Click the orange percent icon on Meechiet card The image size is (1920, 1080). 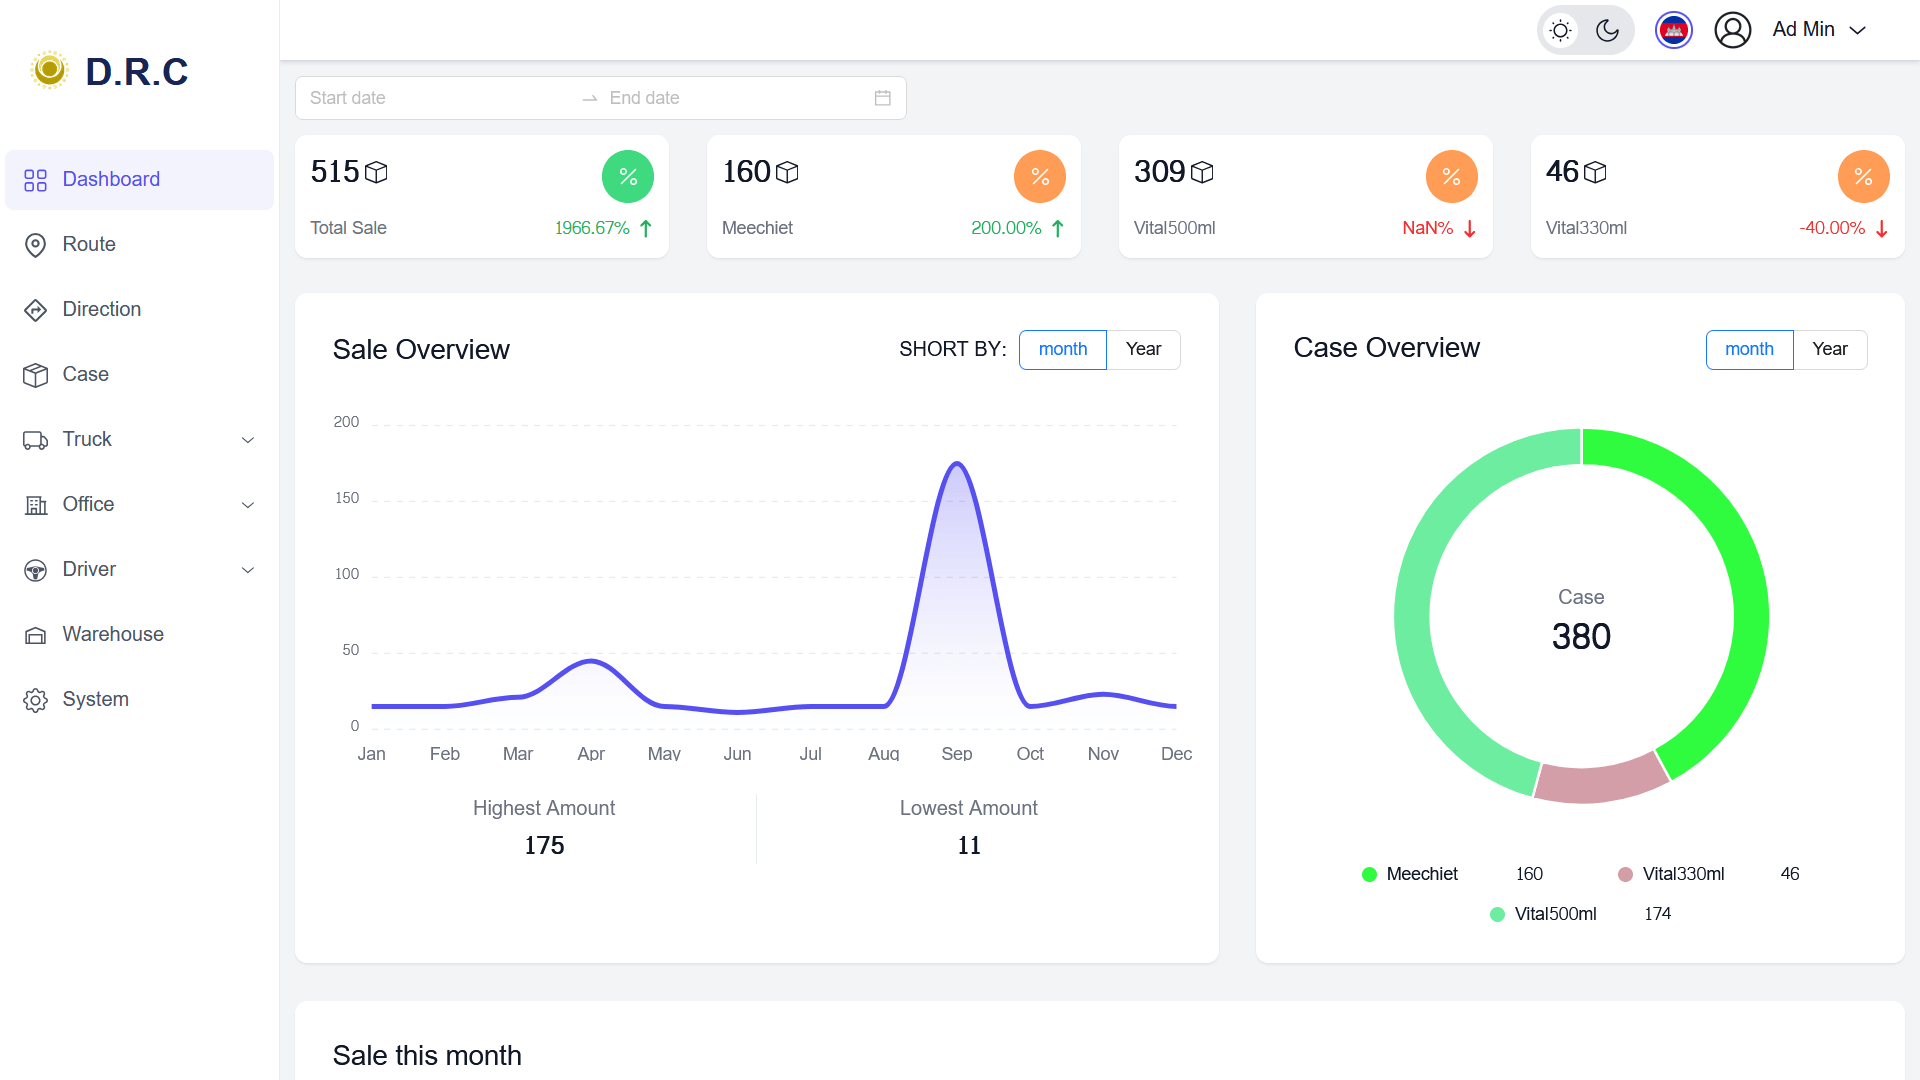(x=1039, y=177)
